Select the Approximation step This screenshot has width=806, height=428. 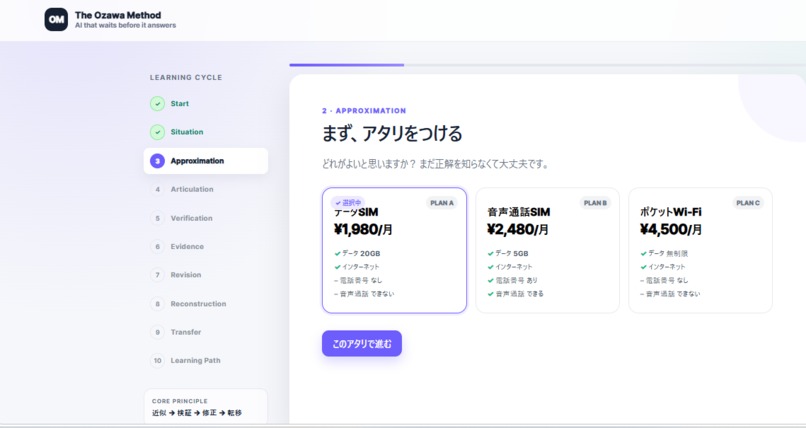point(206,161)
